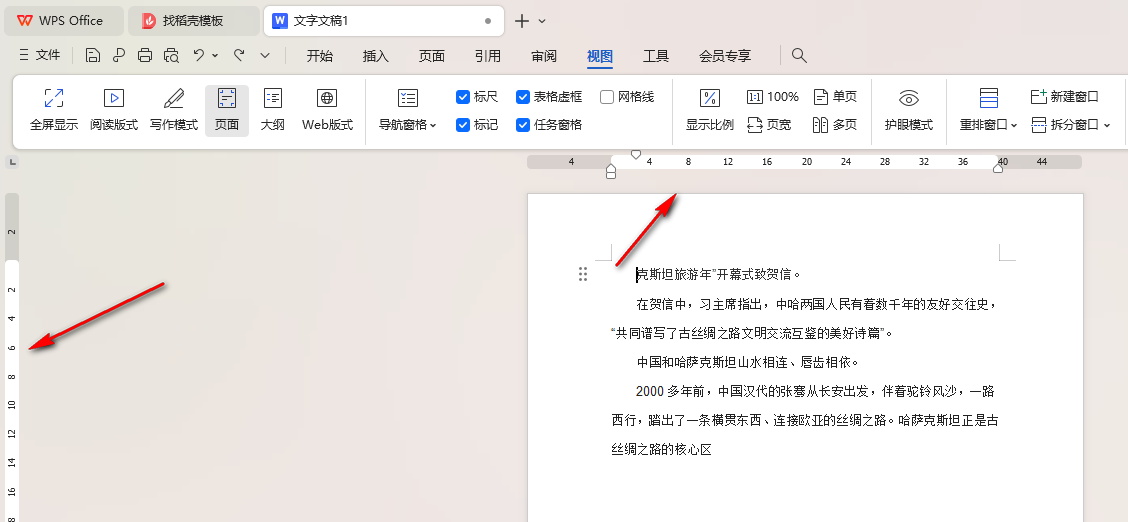Select the 文字文稿1 document tab
This screenshot has height=522, width=1128.
[x=384, y=21]
